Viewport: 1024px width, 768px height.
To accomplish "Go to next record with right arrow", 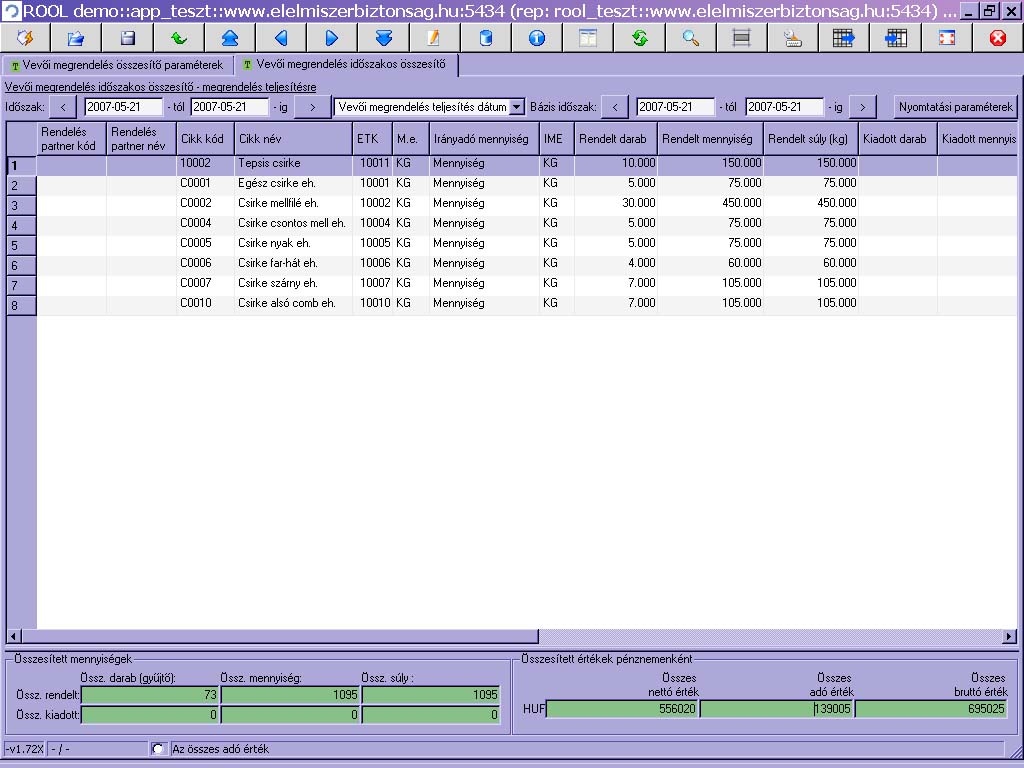I will (x=332, y=38).
